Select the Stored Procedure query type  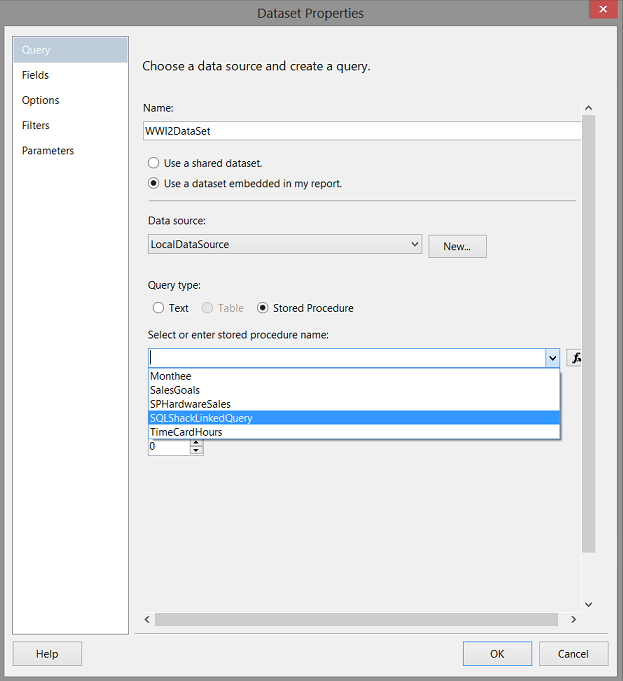(x=264, y=308)
